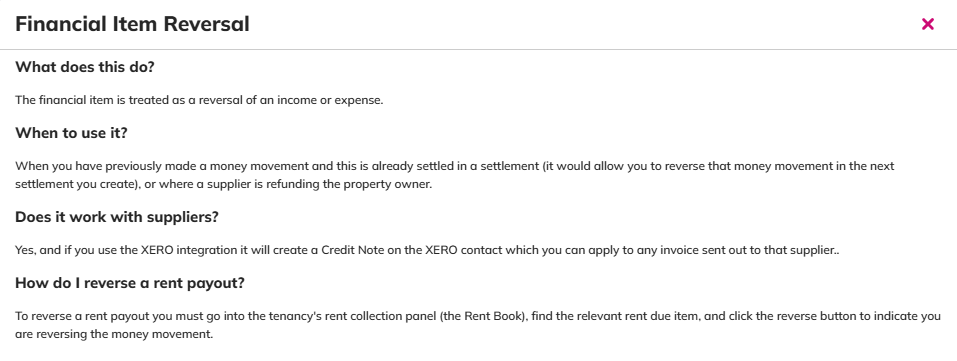Click the line about supplier refunding property owner
This screenshot has height=361, width=957.
223,184
